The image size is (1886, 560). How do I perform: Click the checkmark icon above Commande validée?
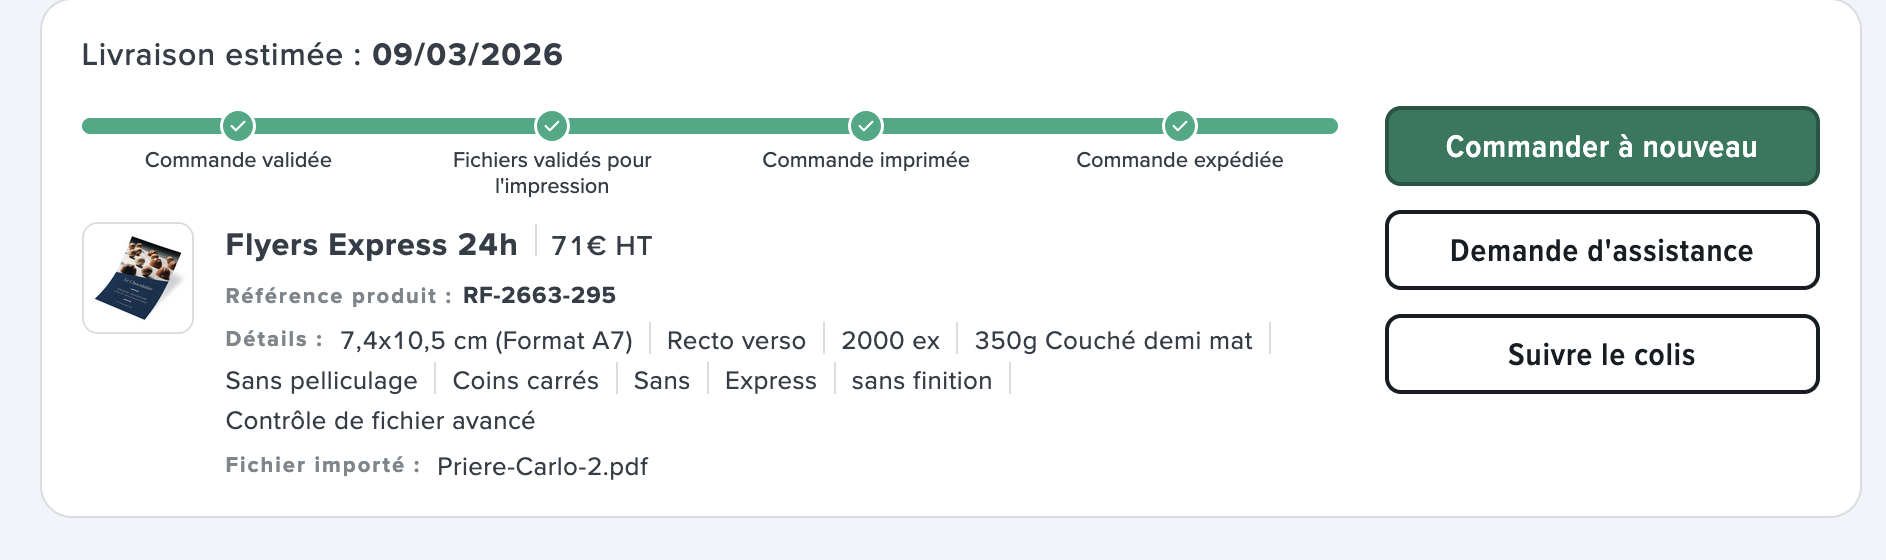tap(238, 126)
